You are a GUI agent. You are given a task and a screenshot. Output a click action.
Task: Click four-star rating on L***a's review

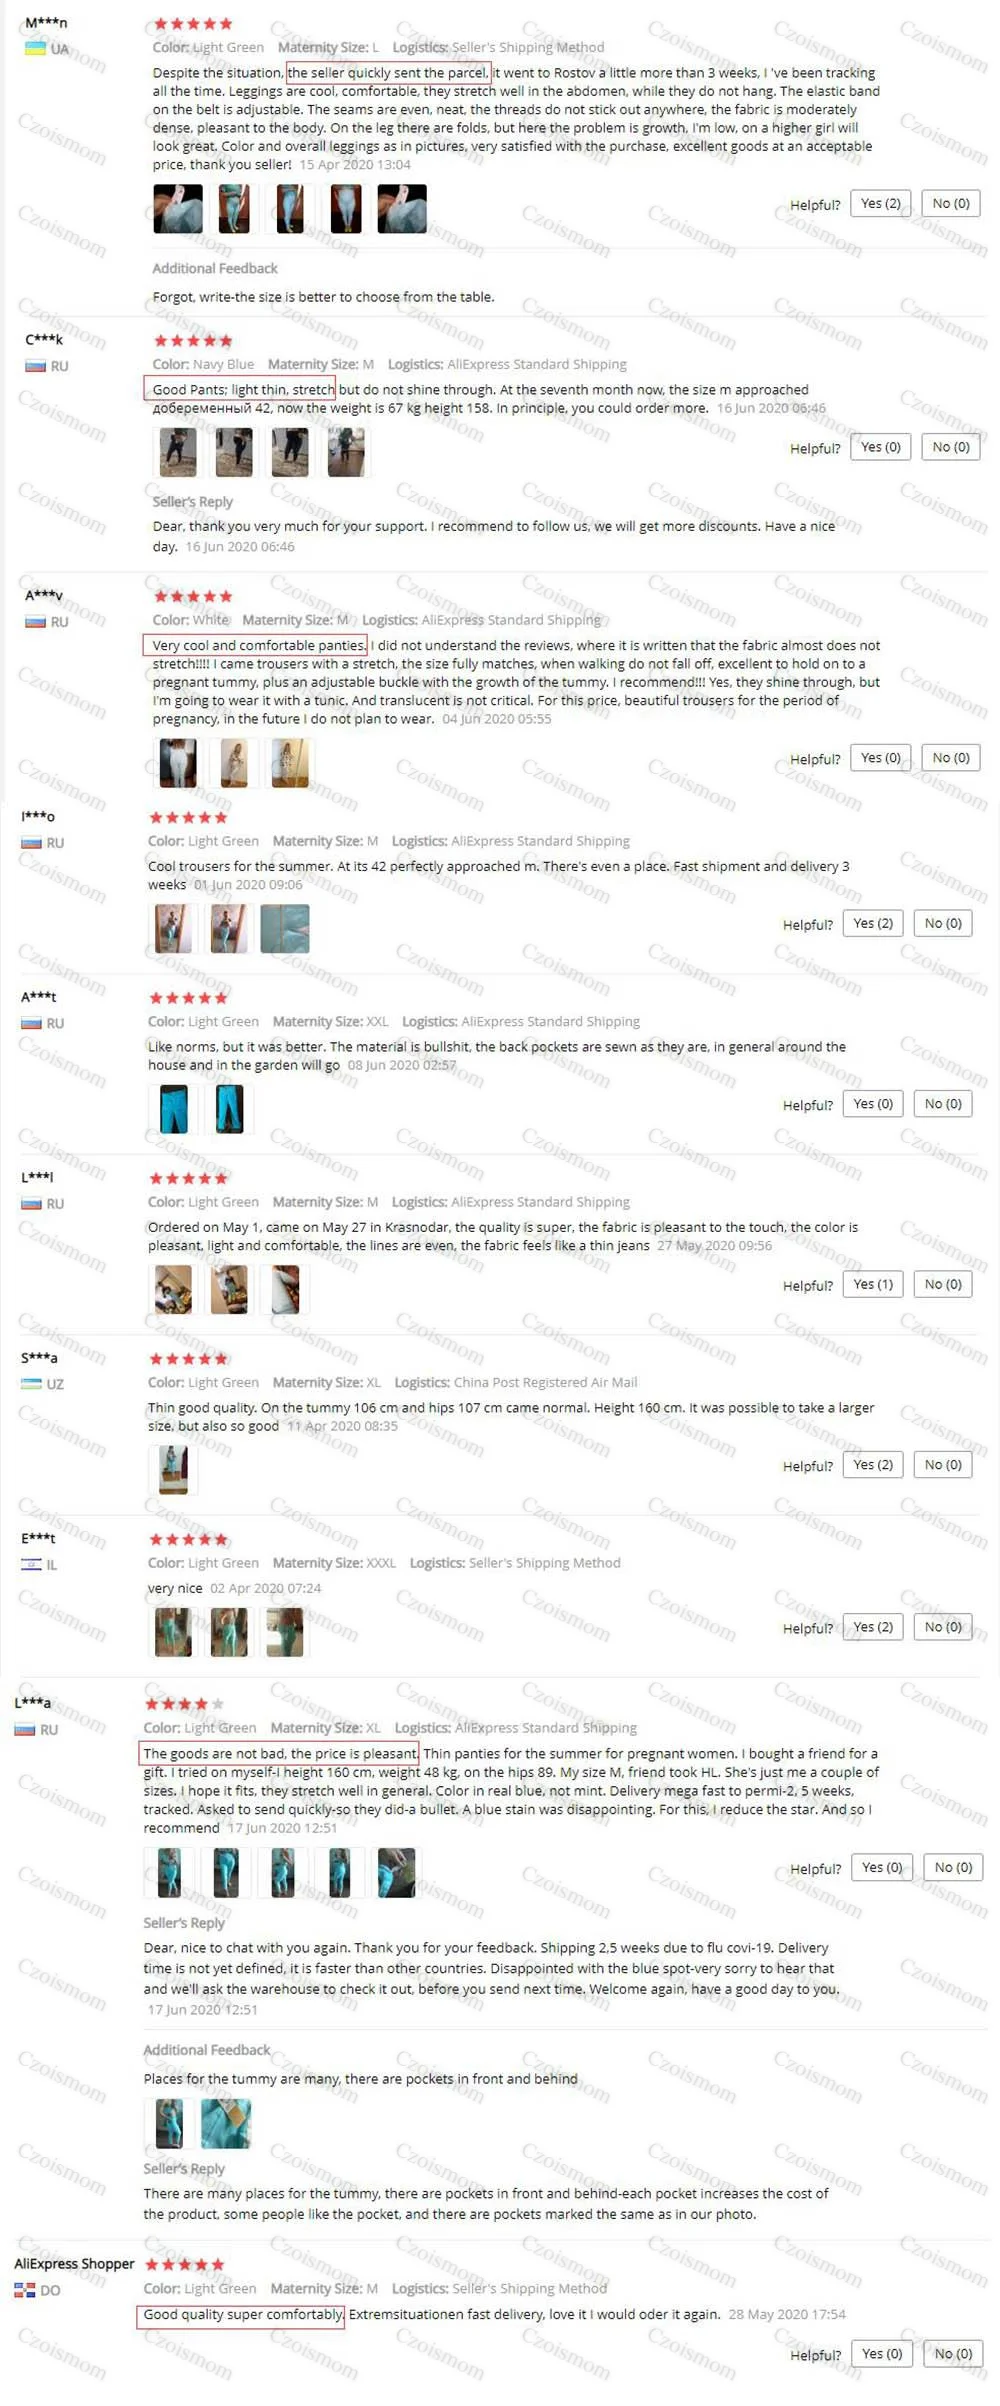tap(184, 1704)
